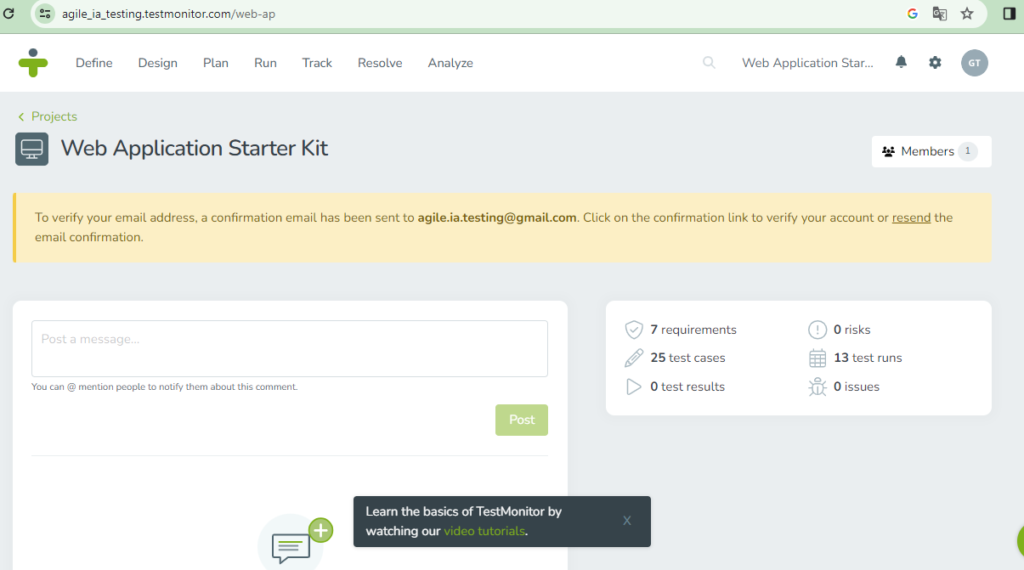This screenshot has width=1024, height=570.
Task: Click the add comment bubble icon
Action: [295, 544]
